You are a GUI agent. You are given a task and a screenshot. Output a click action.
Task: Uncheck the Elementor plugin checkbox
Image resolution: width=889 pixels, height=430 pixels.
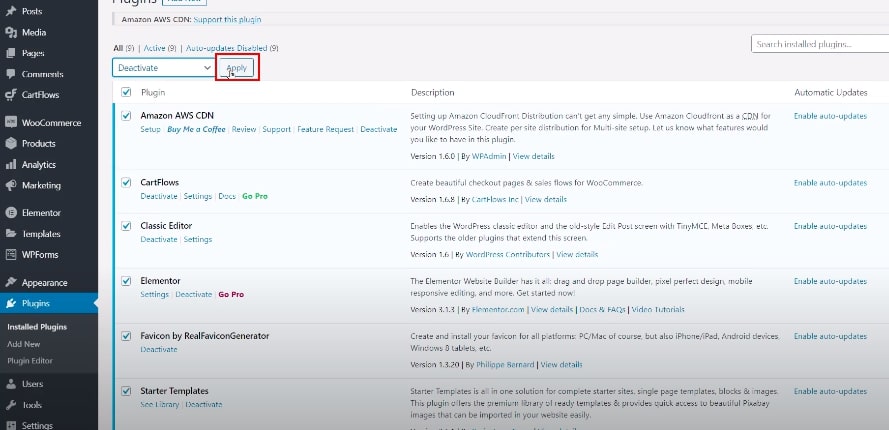click(126, 281)
